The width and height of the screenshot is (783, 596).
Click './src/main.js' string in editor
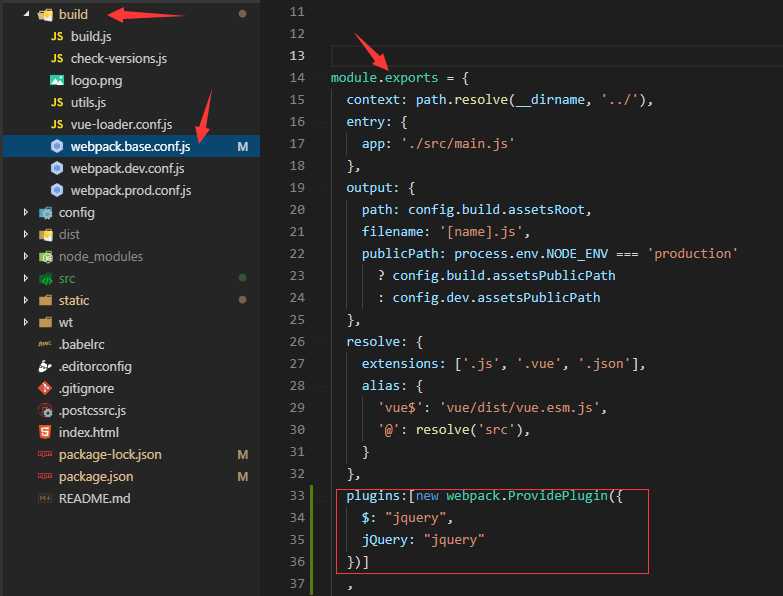[458, 144]
